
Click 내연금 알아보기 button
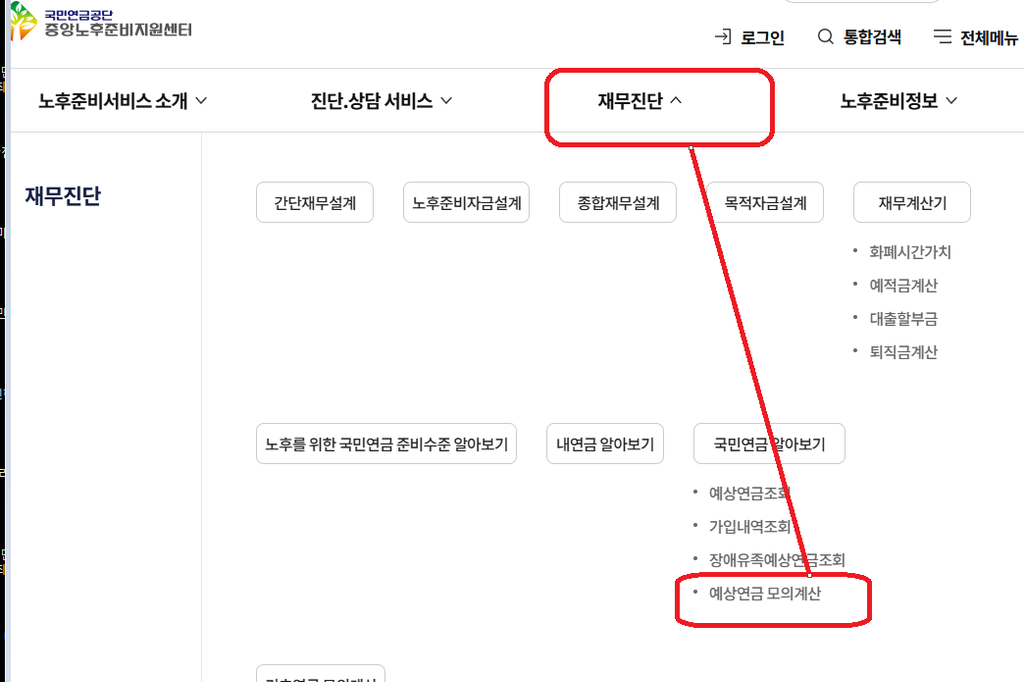coord(605,444)
